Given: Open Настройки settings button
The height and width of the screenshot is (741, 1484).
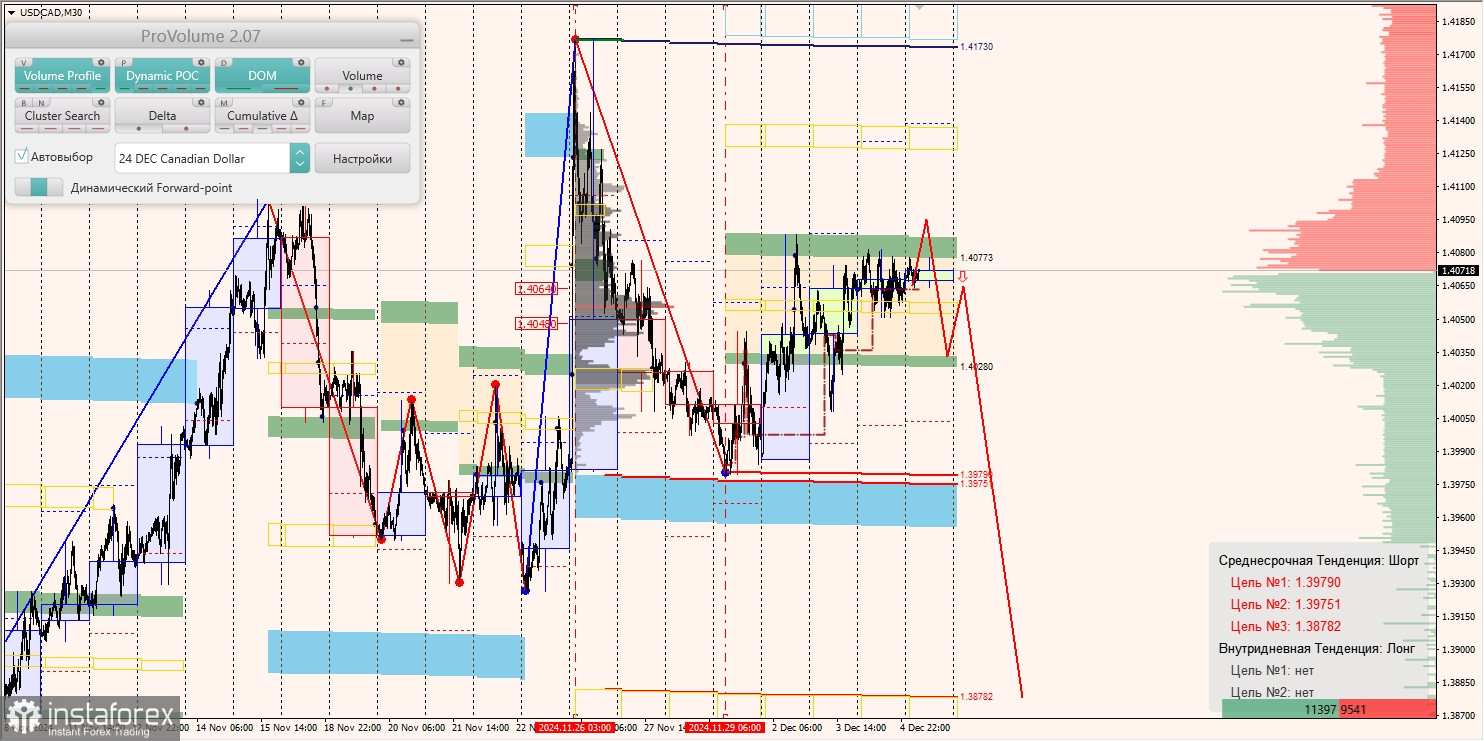Looking at the screenshot, I should tap(362, 158).
